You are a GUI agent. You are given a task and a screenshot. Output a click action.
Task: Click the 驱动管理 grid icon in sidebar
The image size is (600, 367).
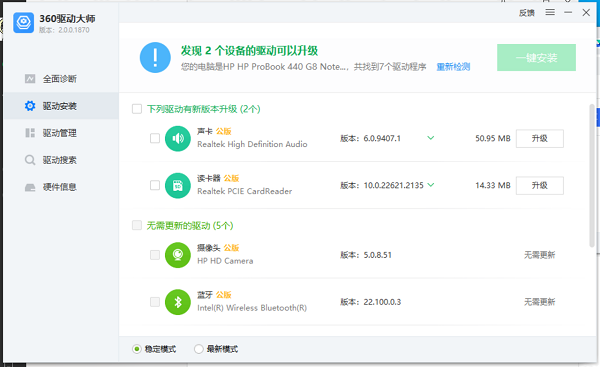click(30, 133)
